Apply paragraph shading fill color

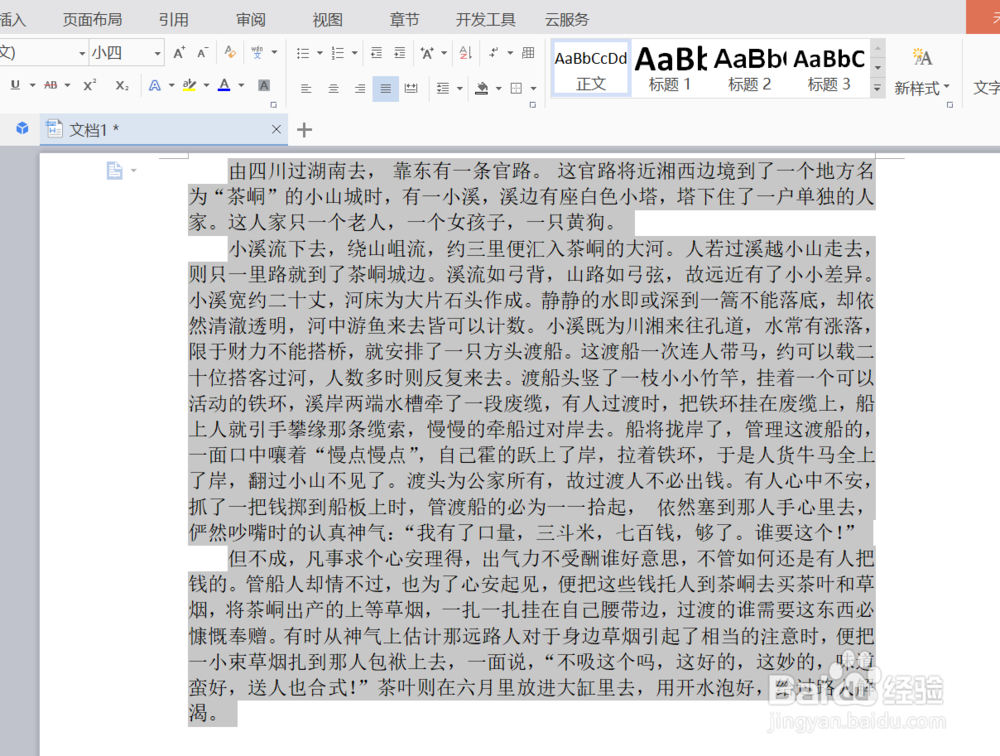coord(482,88)
